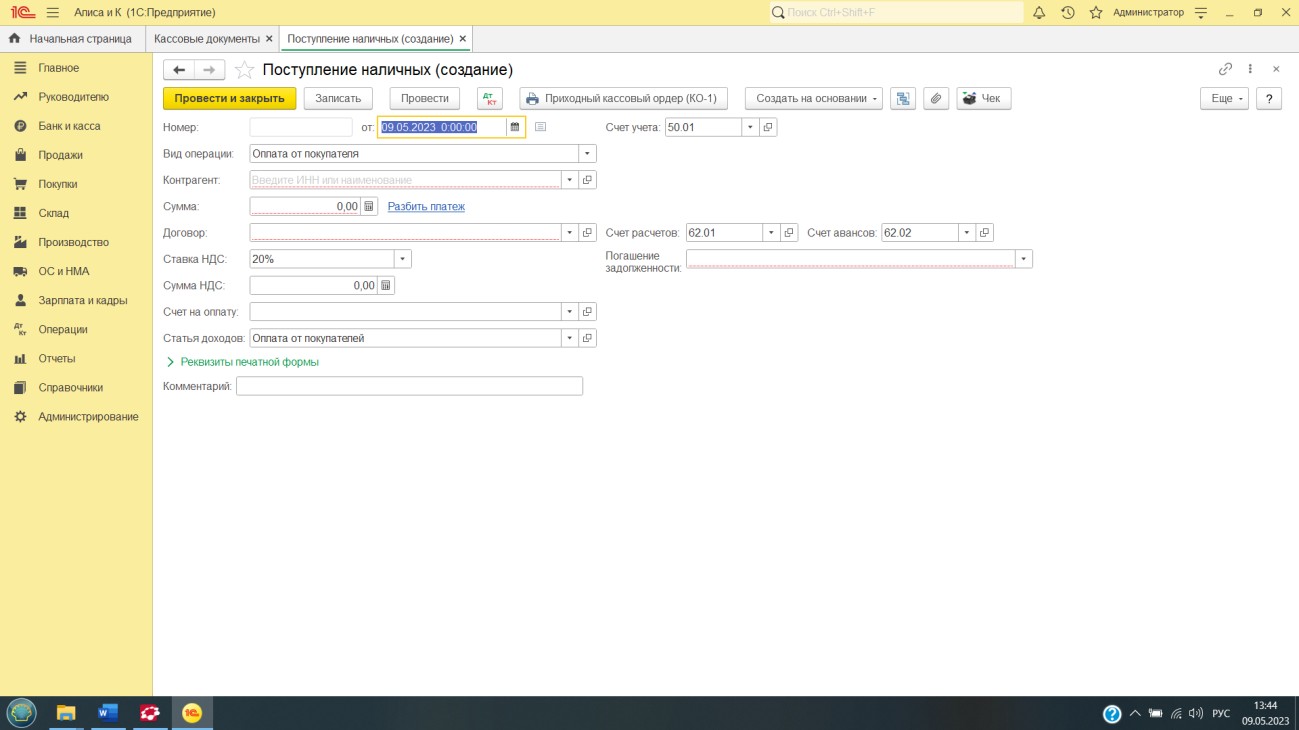Screen dimensions: 1299x730
Task: Open help question mark button
Action: point(1269,98)
